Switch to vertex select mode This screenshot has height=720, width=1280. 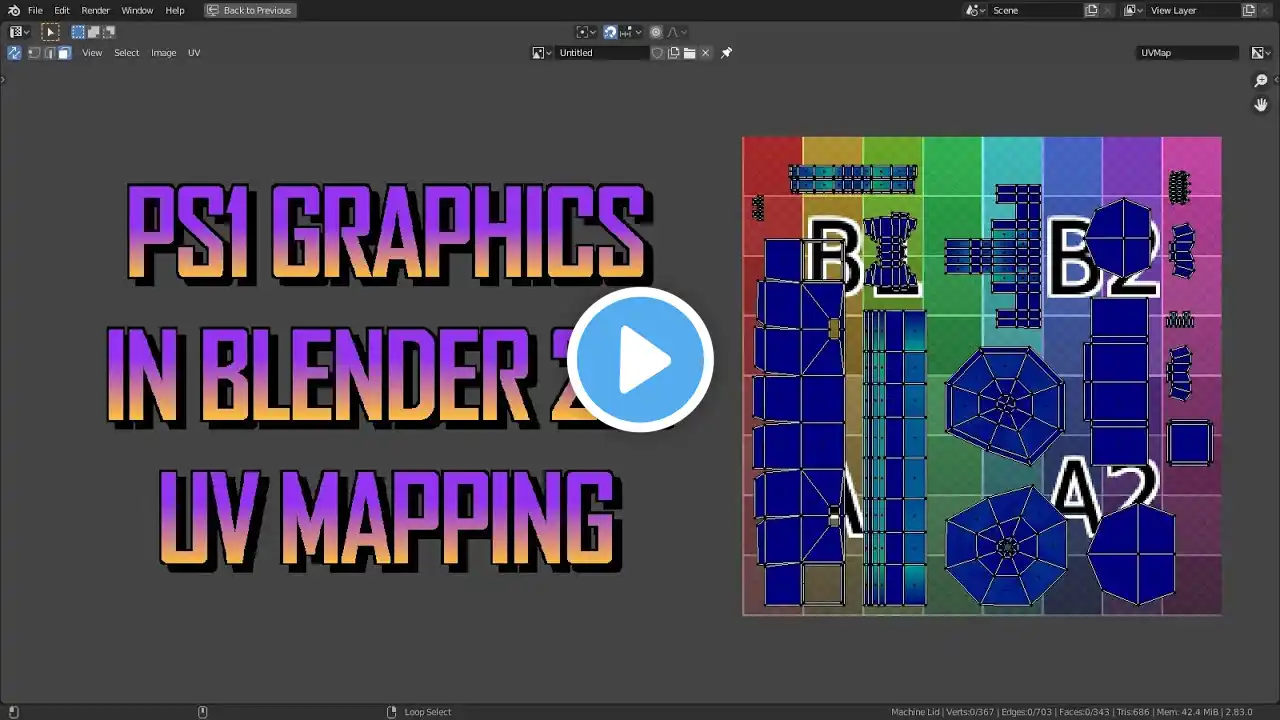click(34, 53)
